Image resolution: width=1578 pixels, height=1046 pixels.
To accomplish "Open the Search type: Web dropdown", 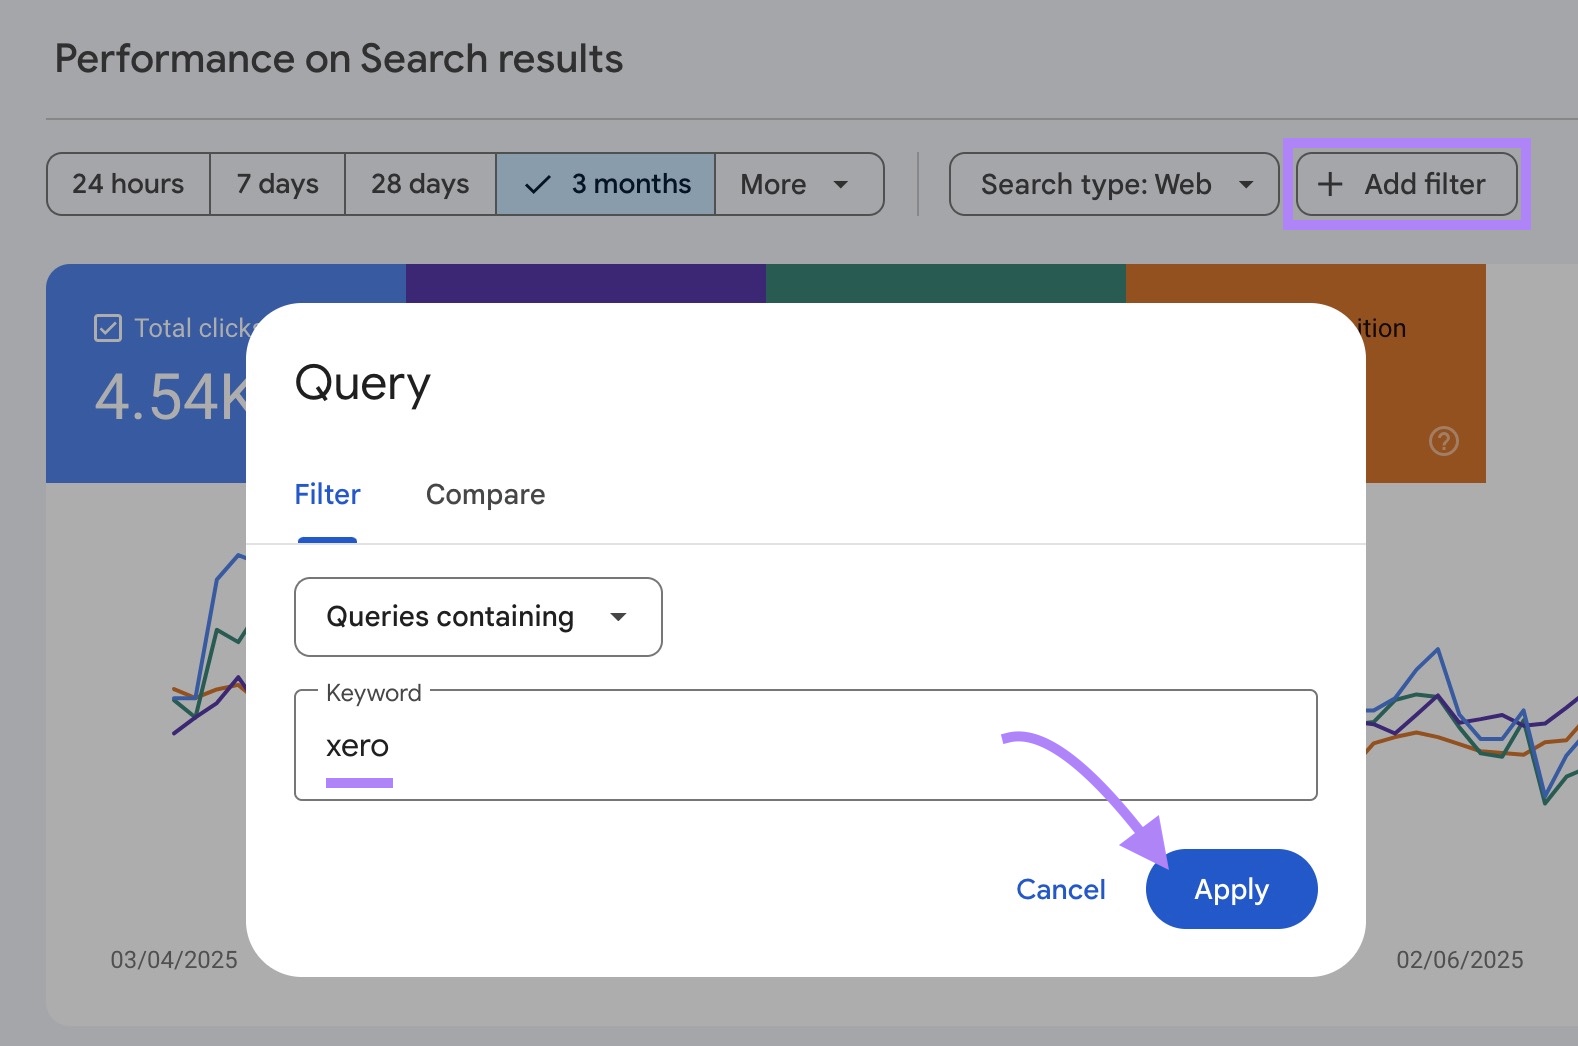I will click(1113, 184).
